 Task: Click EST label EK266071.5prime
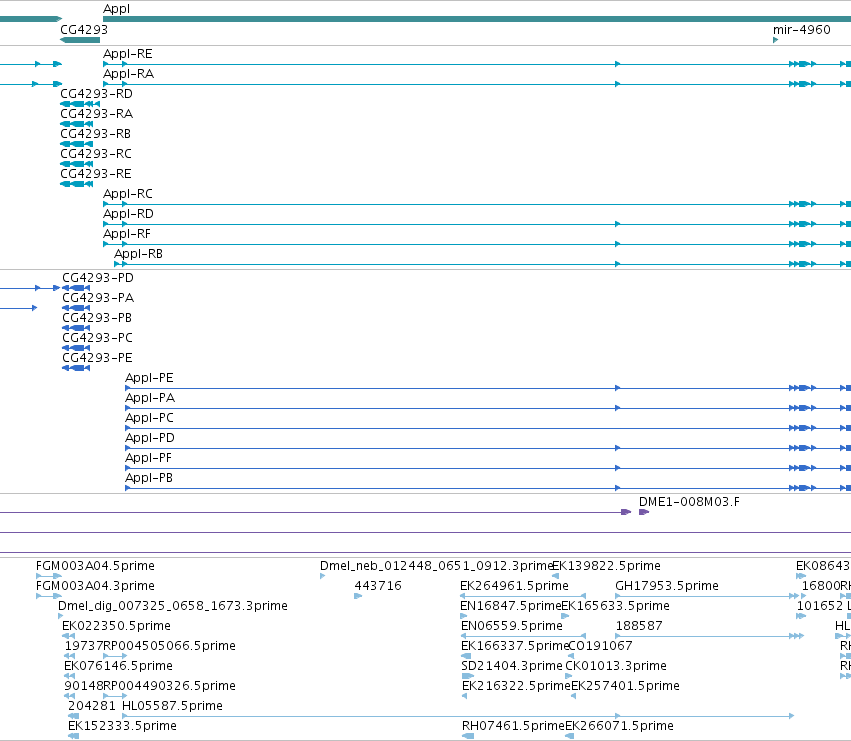pos(619,726)
